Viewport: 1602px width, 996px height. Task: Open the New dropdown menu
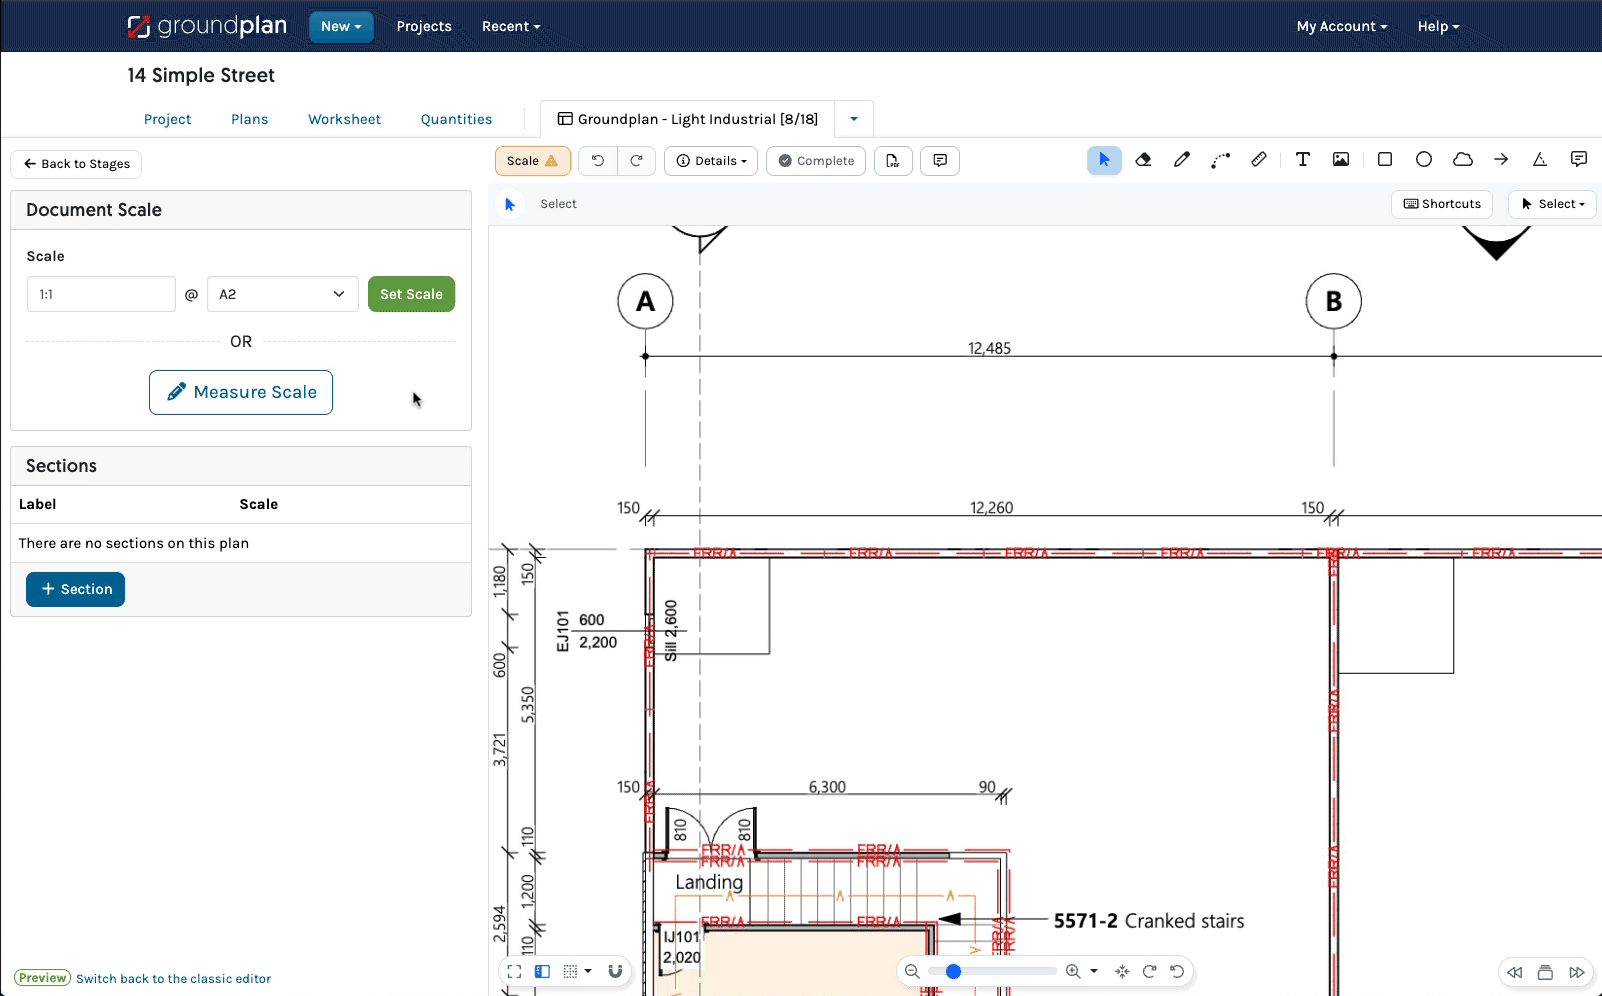(341, 27)
